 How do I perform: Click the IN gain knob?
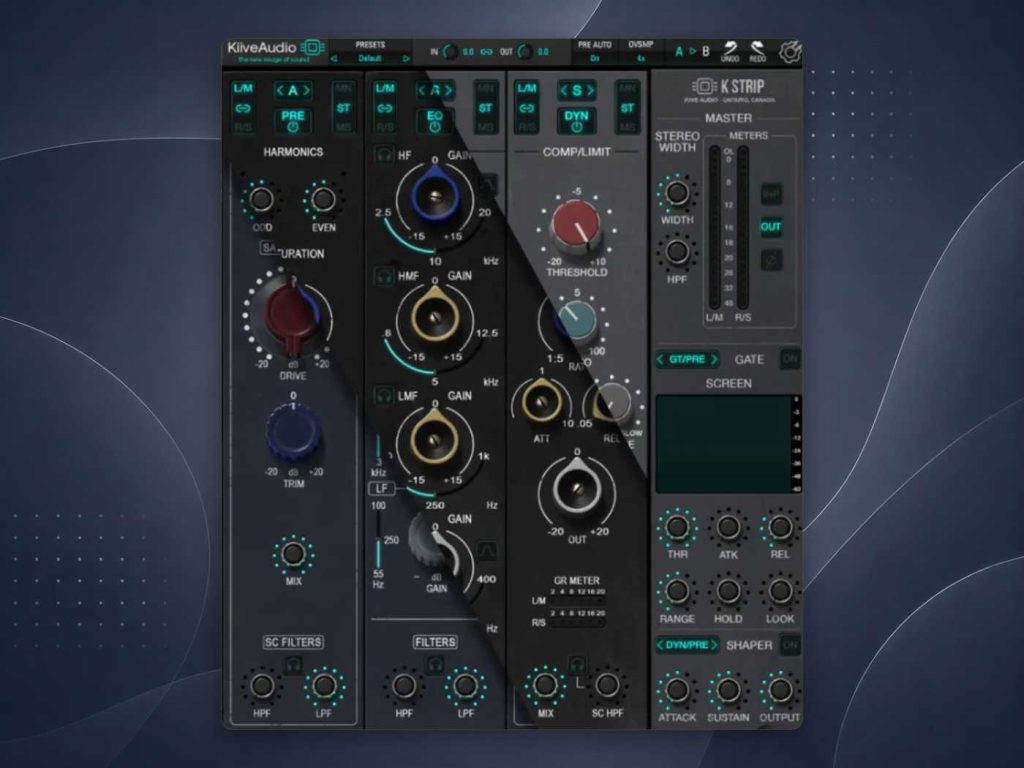[x=450, y=52]
